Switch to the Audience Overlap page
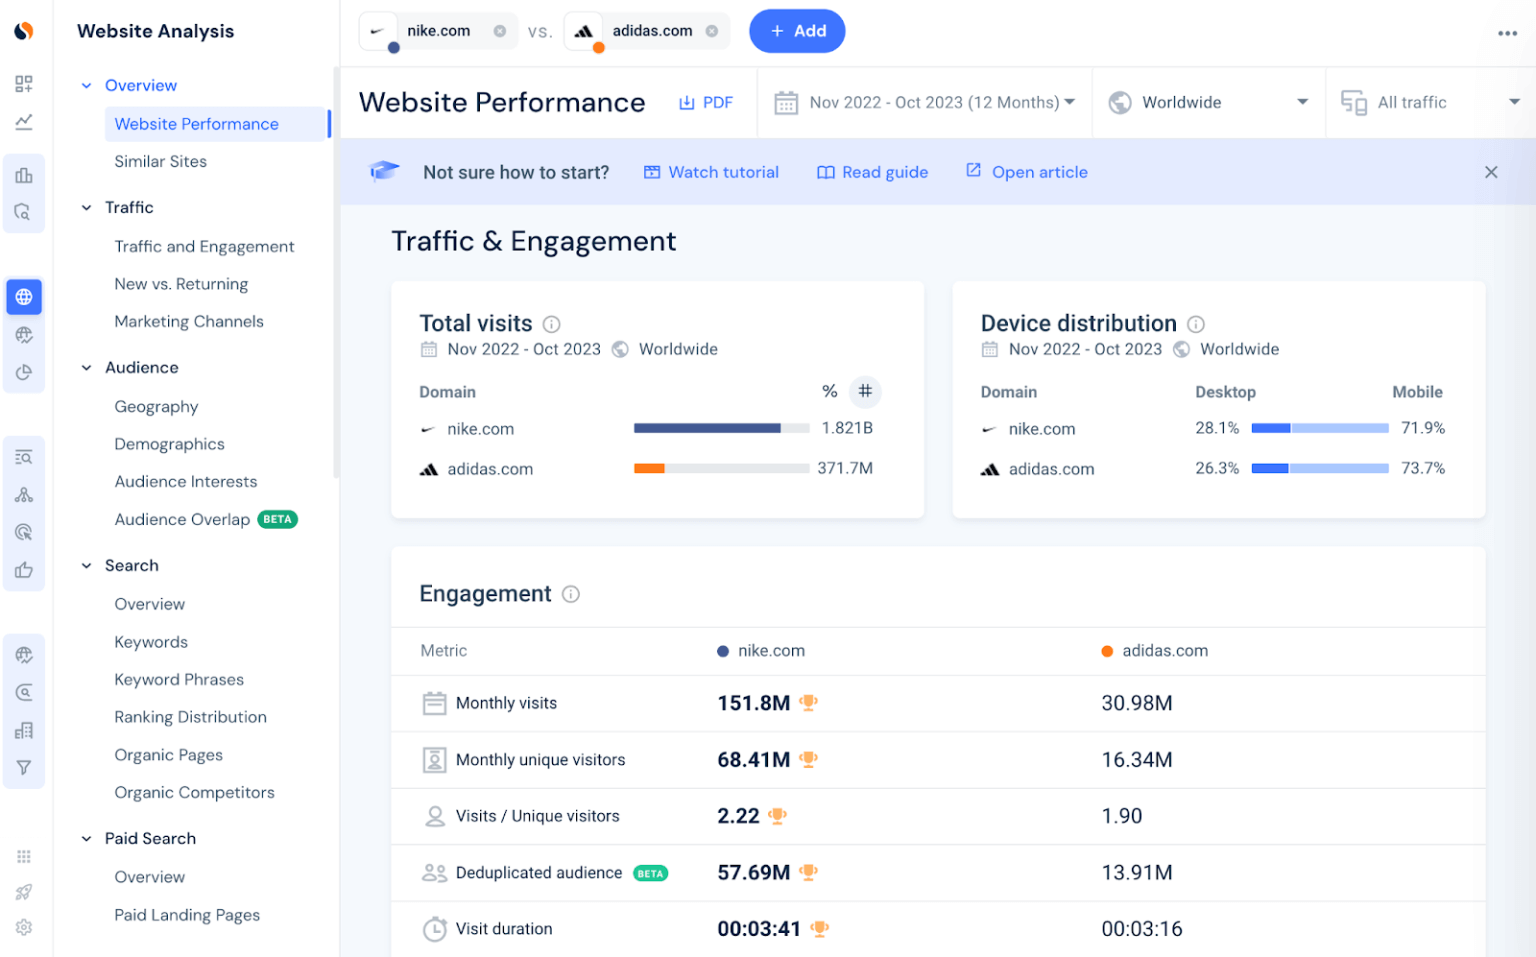Image resolution: width=1536 pixels, height=957 pixels. pos(182,519)
